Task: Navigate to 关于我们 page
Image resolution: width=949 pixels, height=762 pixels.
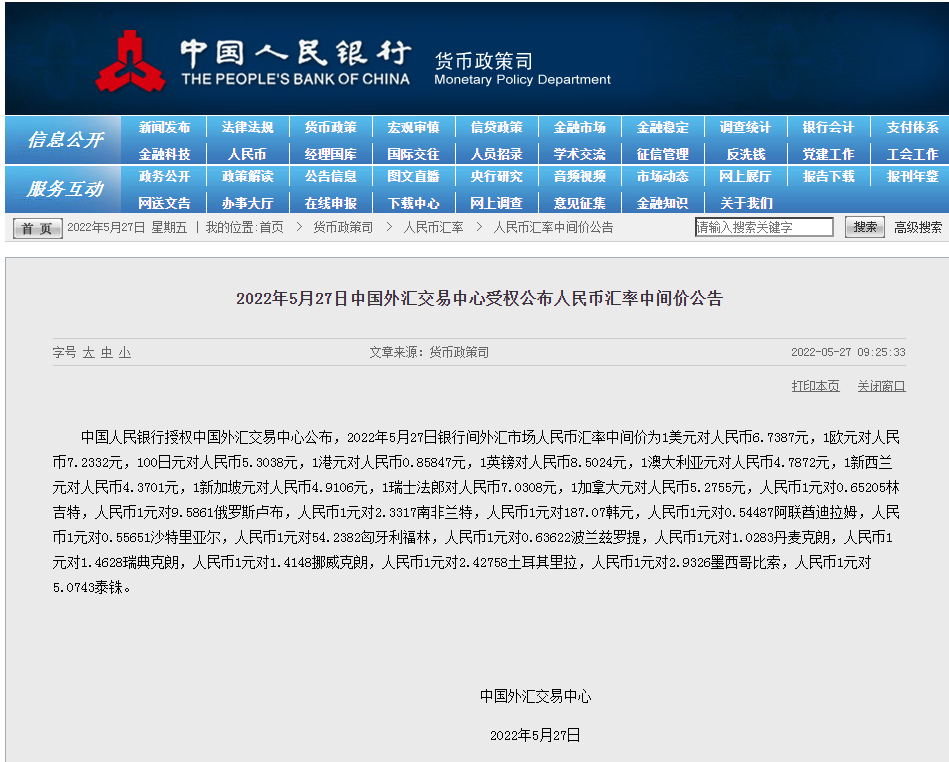Action: (x=746, y=203)
